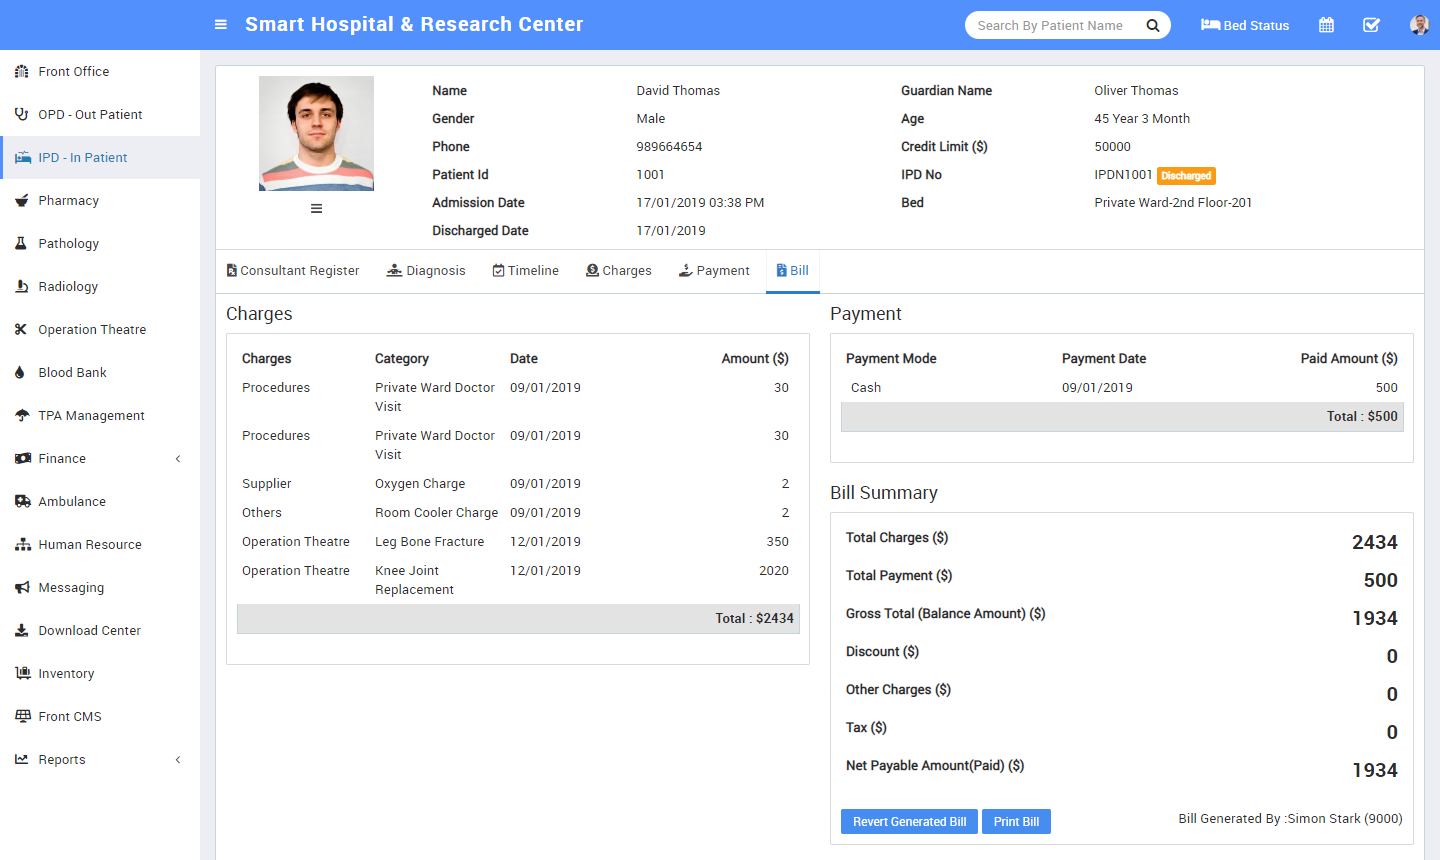
Task: Click the Front Office sidebar icon
Action: (22, 72)
